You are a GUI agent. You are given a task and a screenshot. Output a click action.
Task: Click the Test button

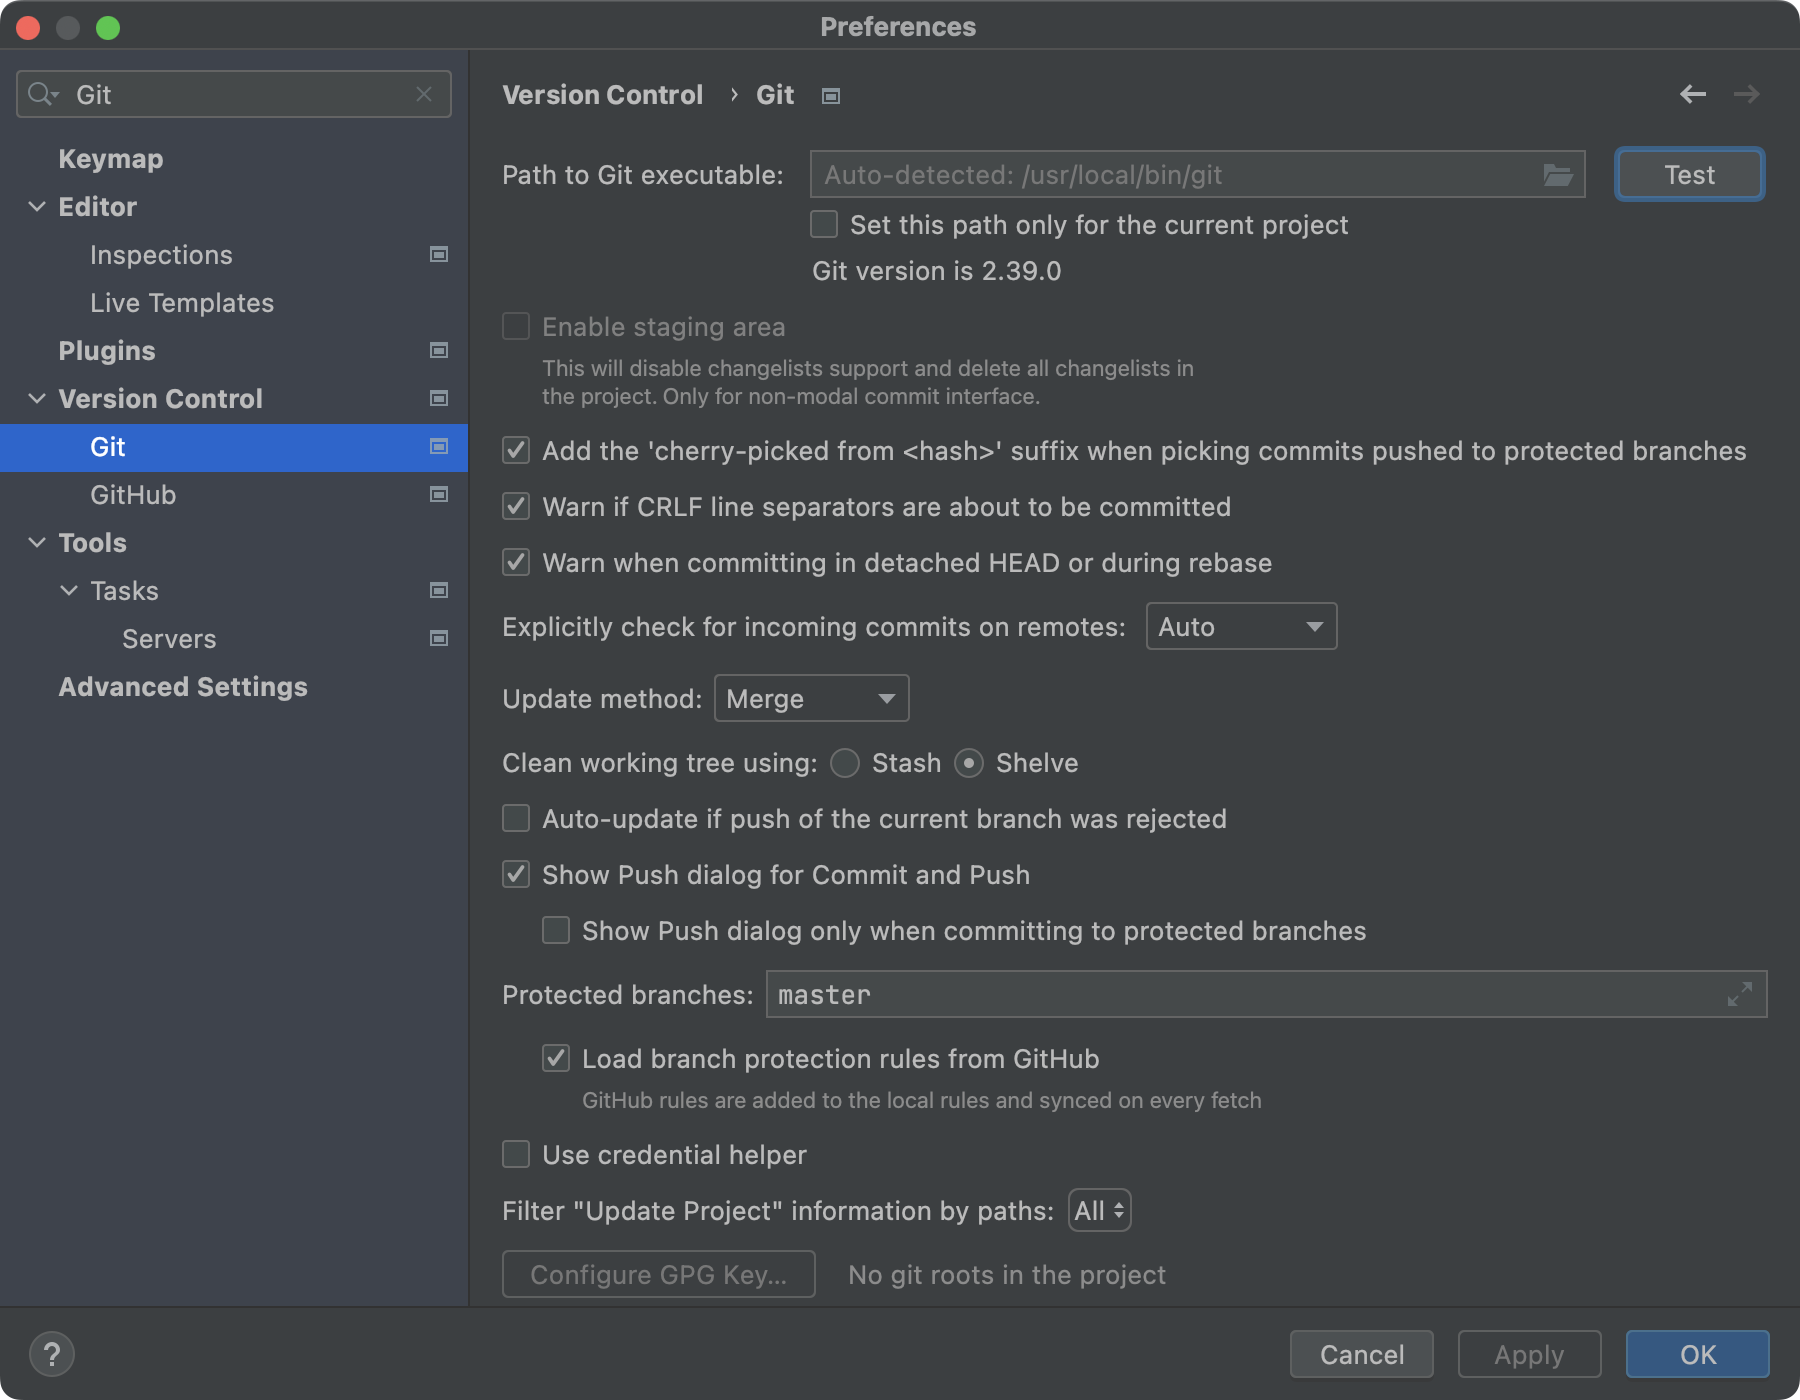1689,175
